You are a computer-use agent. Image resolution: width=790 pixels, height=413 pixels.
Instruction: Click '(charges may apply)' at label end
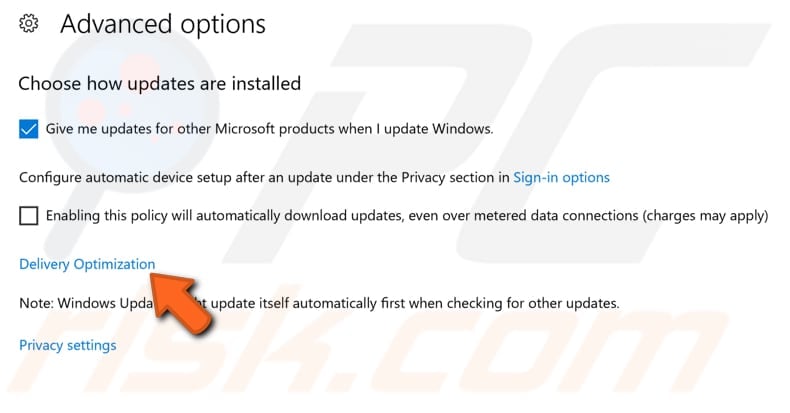[705, 216]
